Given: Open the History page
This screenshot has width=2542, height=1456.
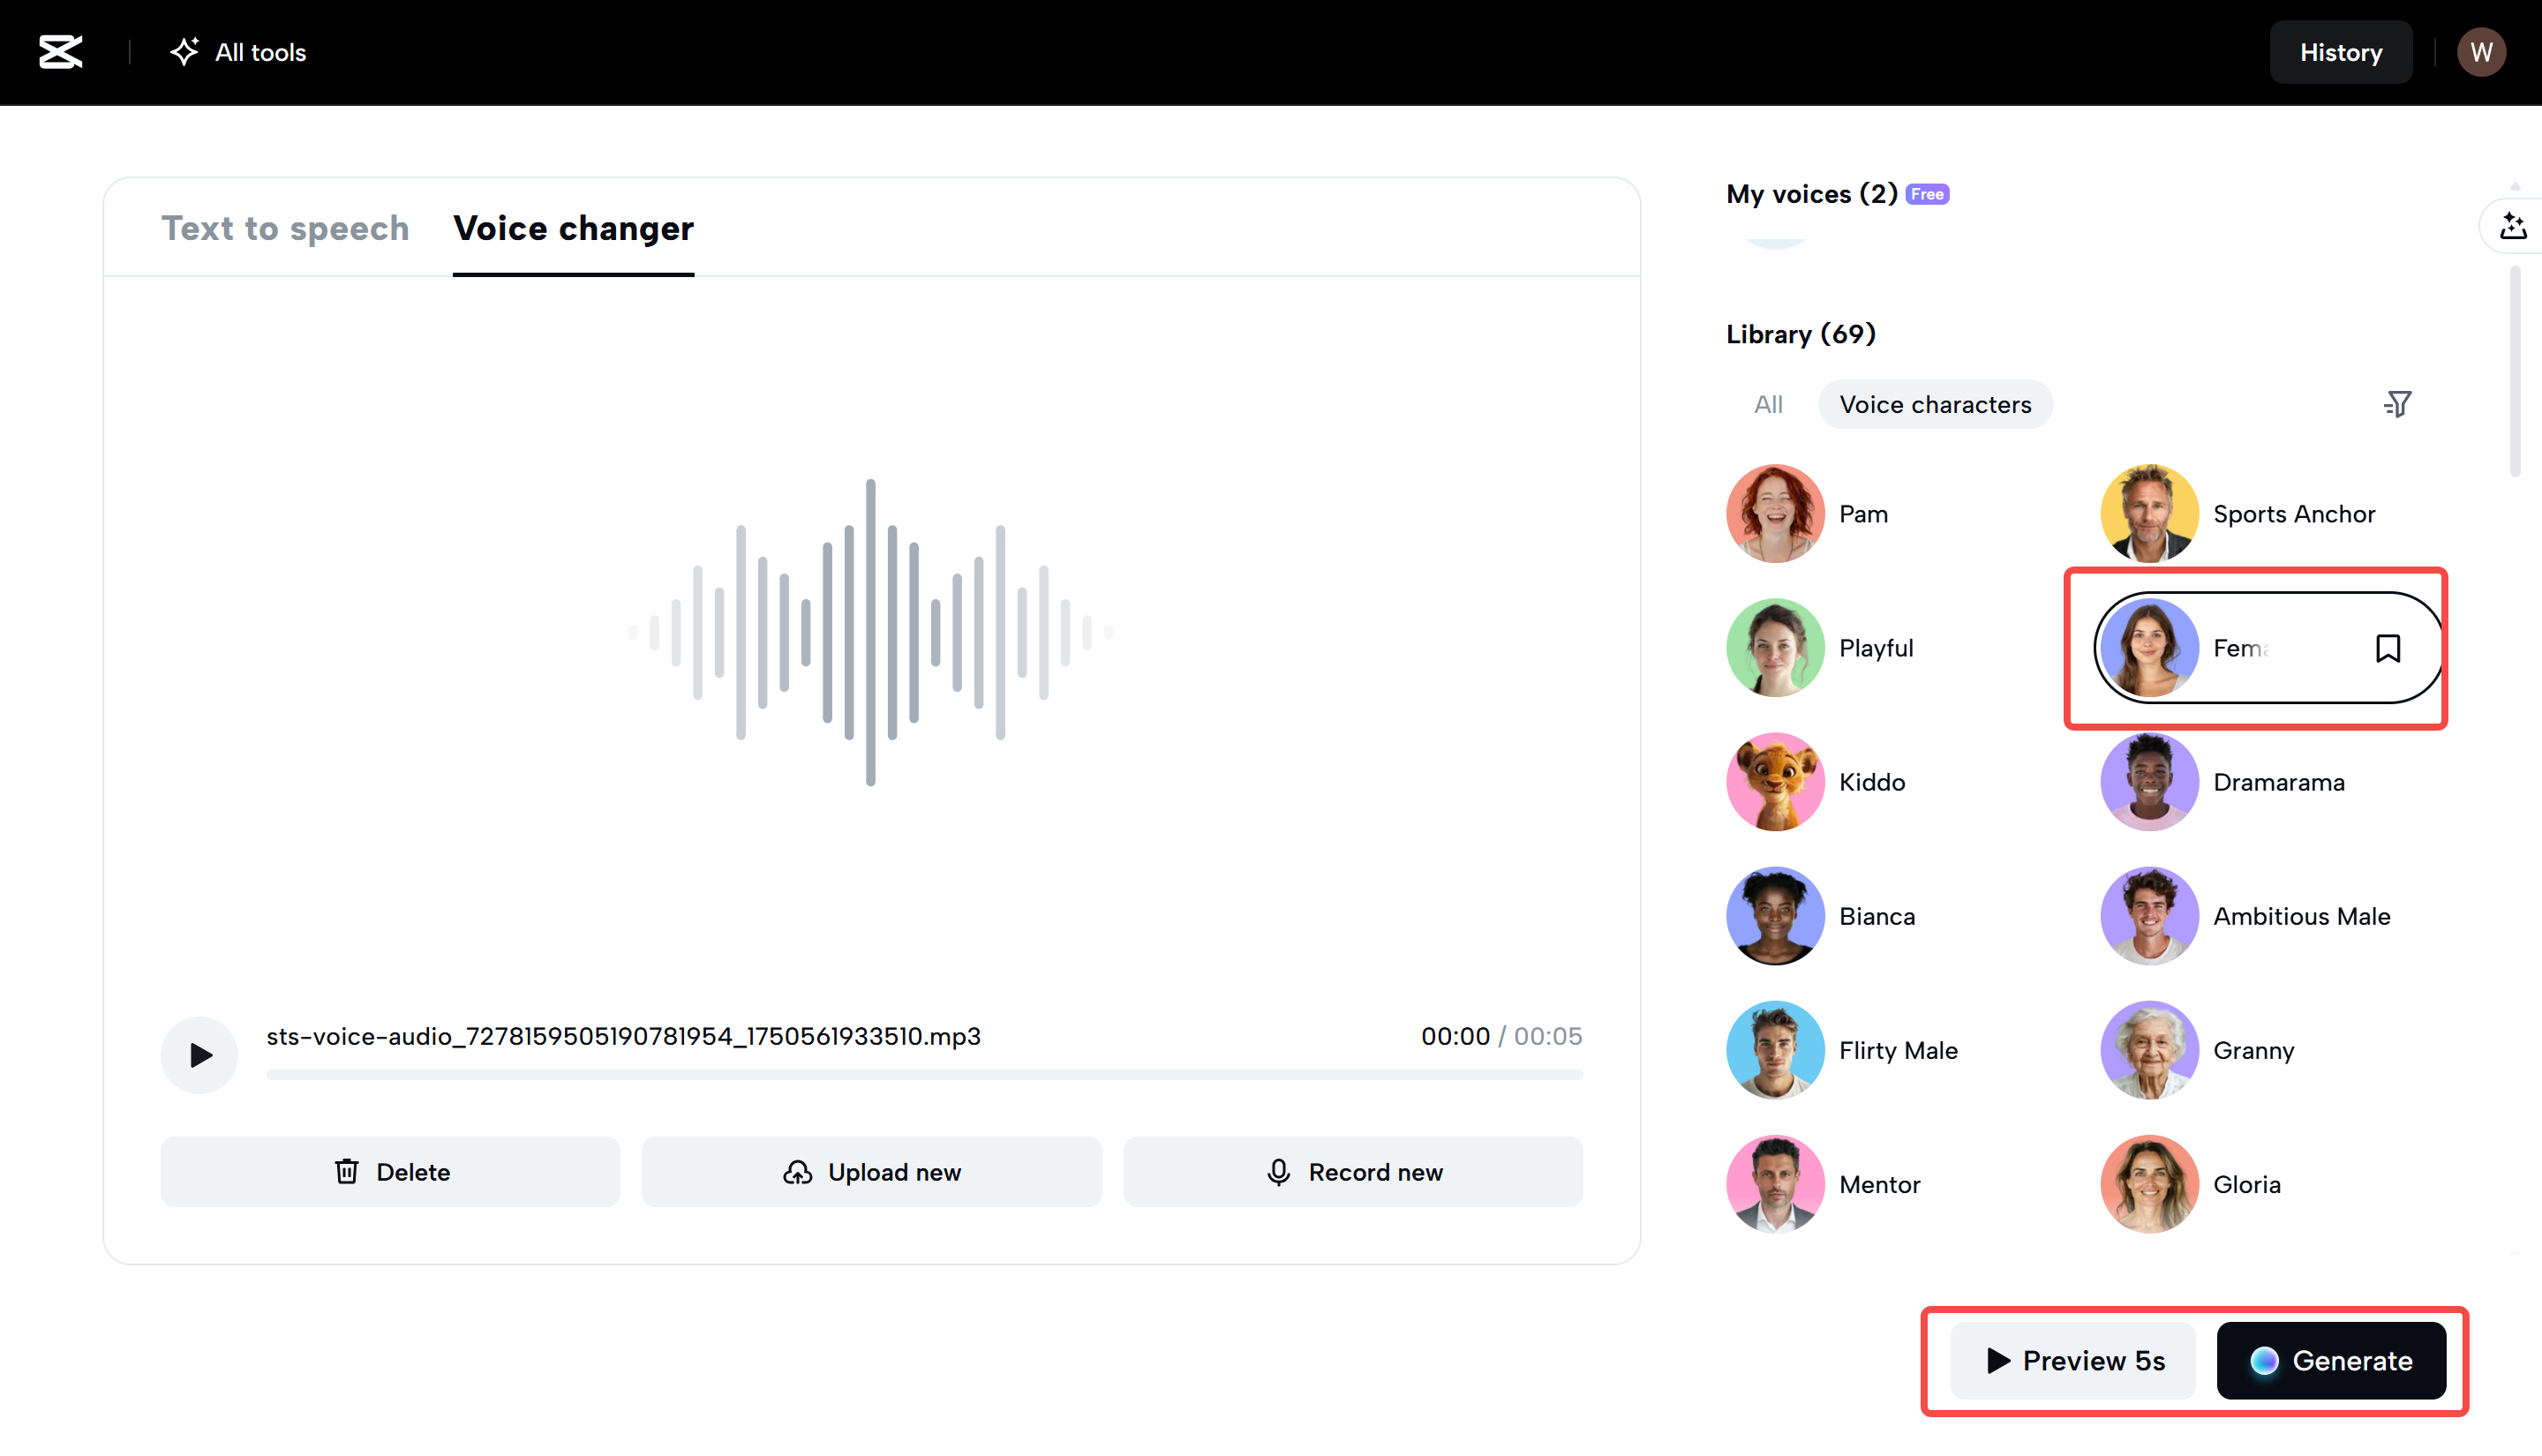Looking at the screenshot, I should [x=2340, y=51].
